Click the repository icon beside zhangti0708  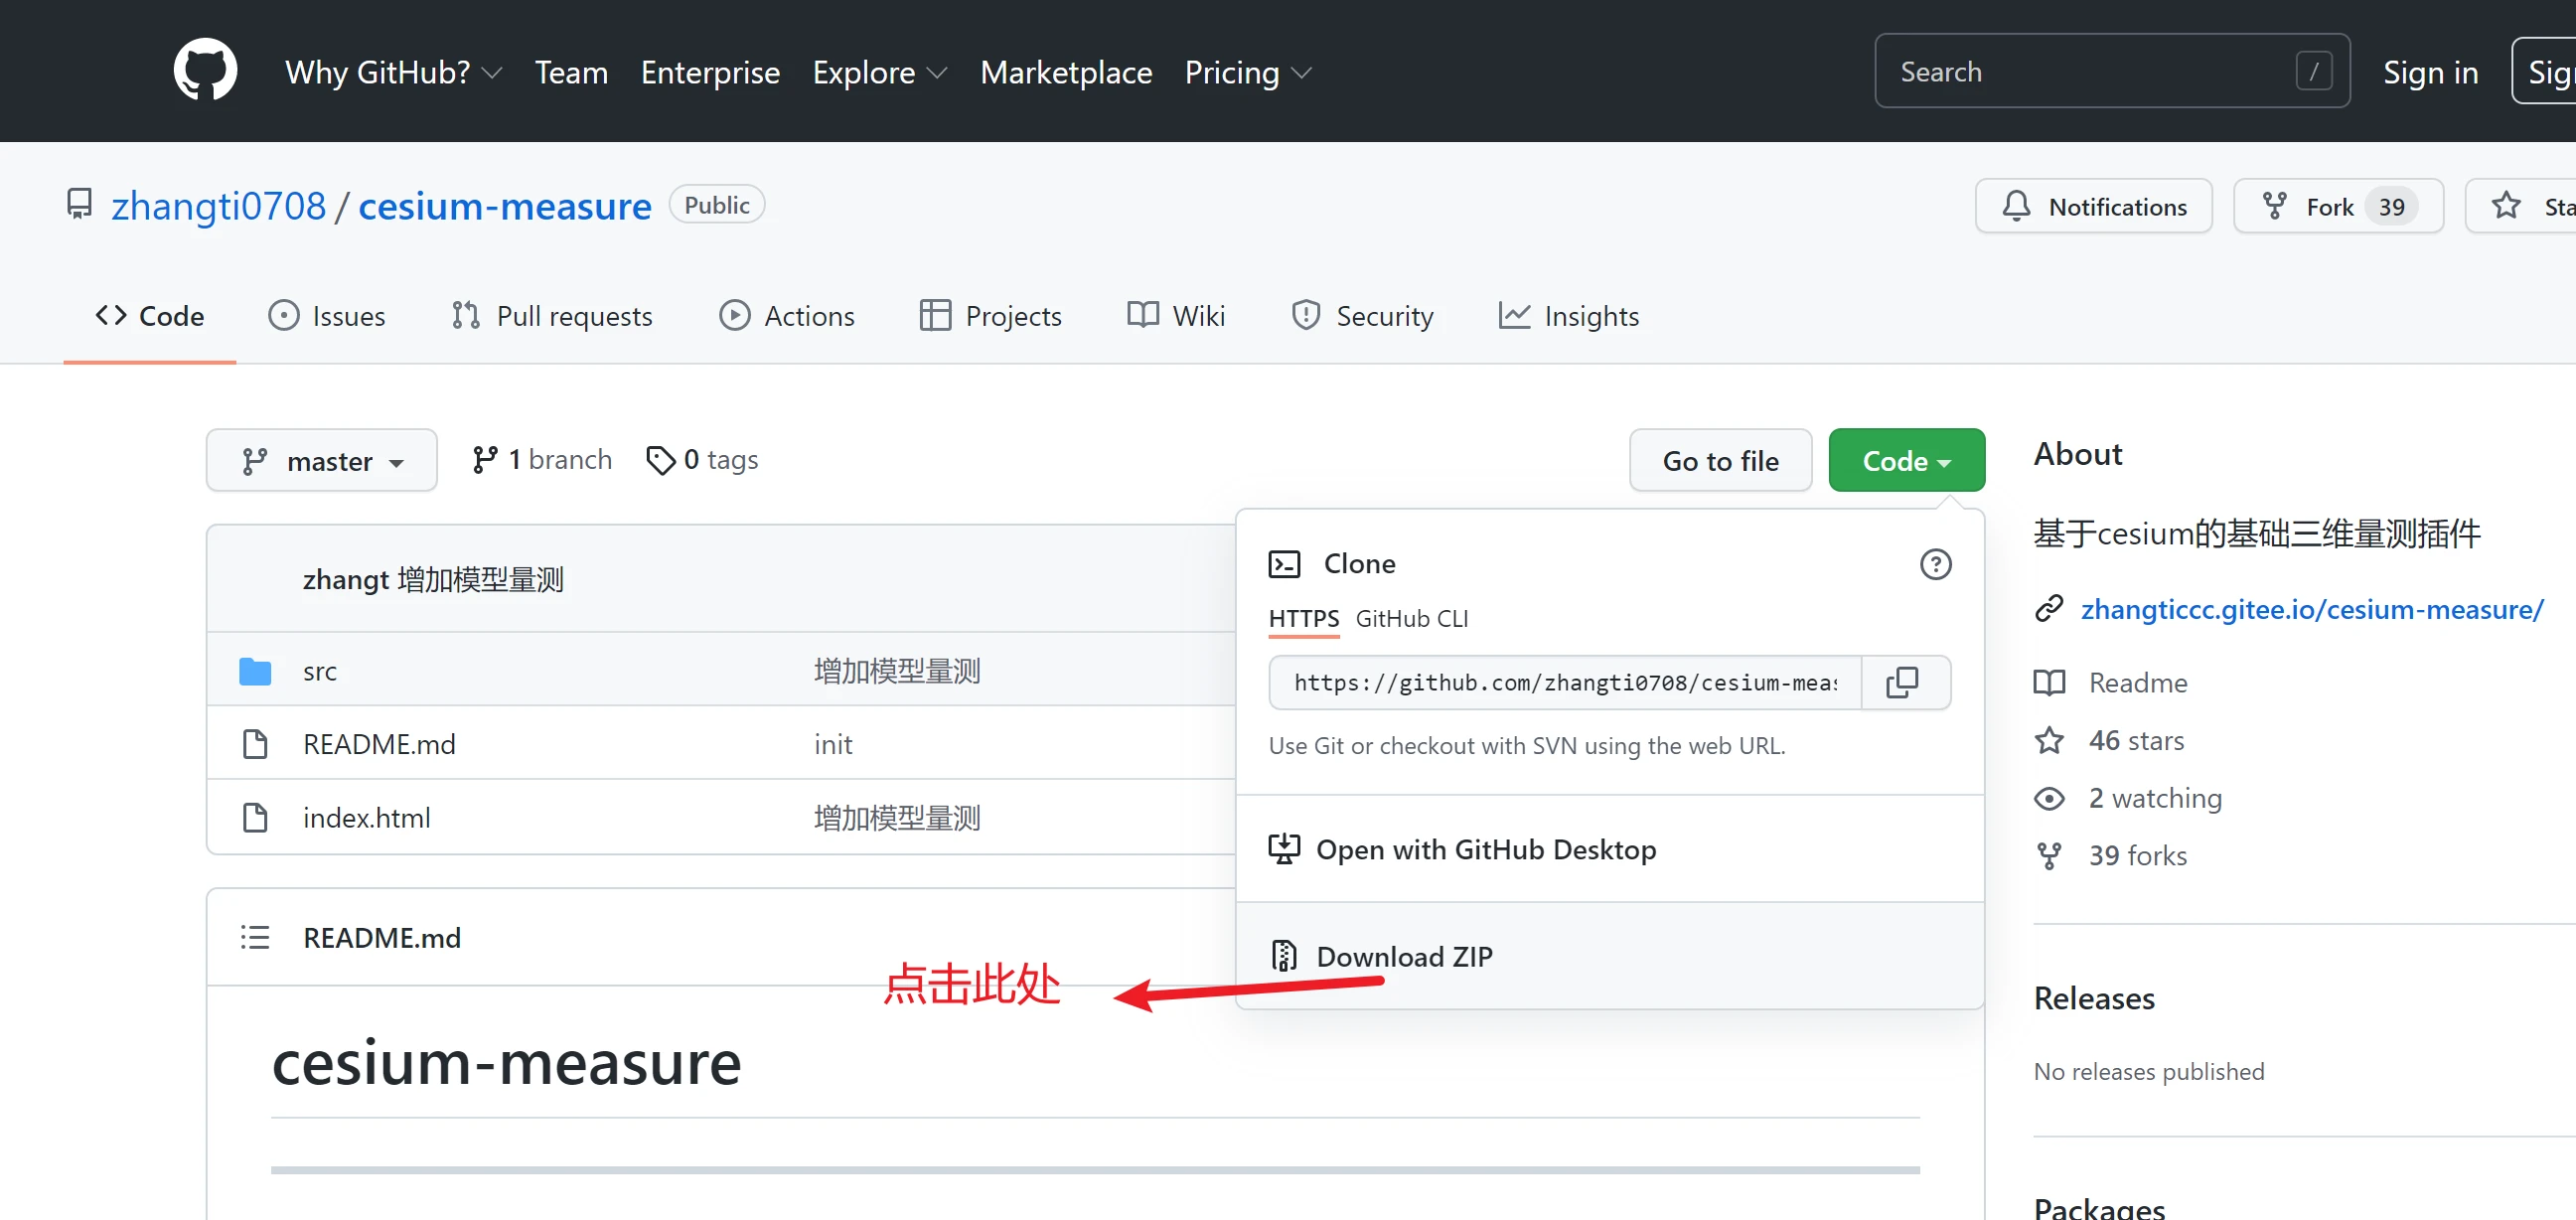79,204
